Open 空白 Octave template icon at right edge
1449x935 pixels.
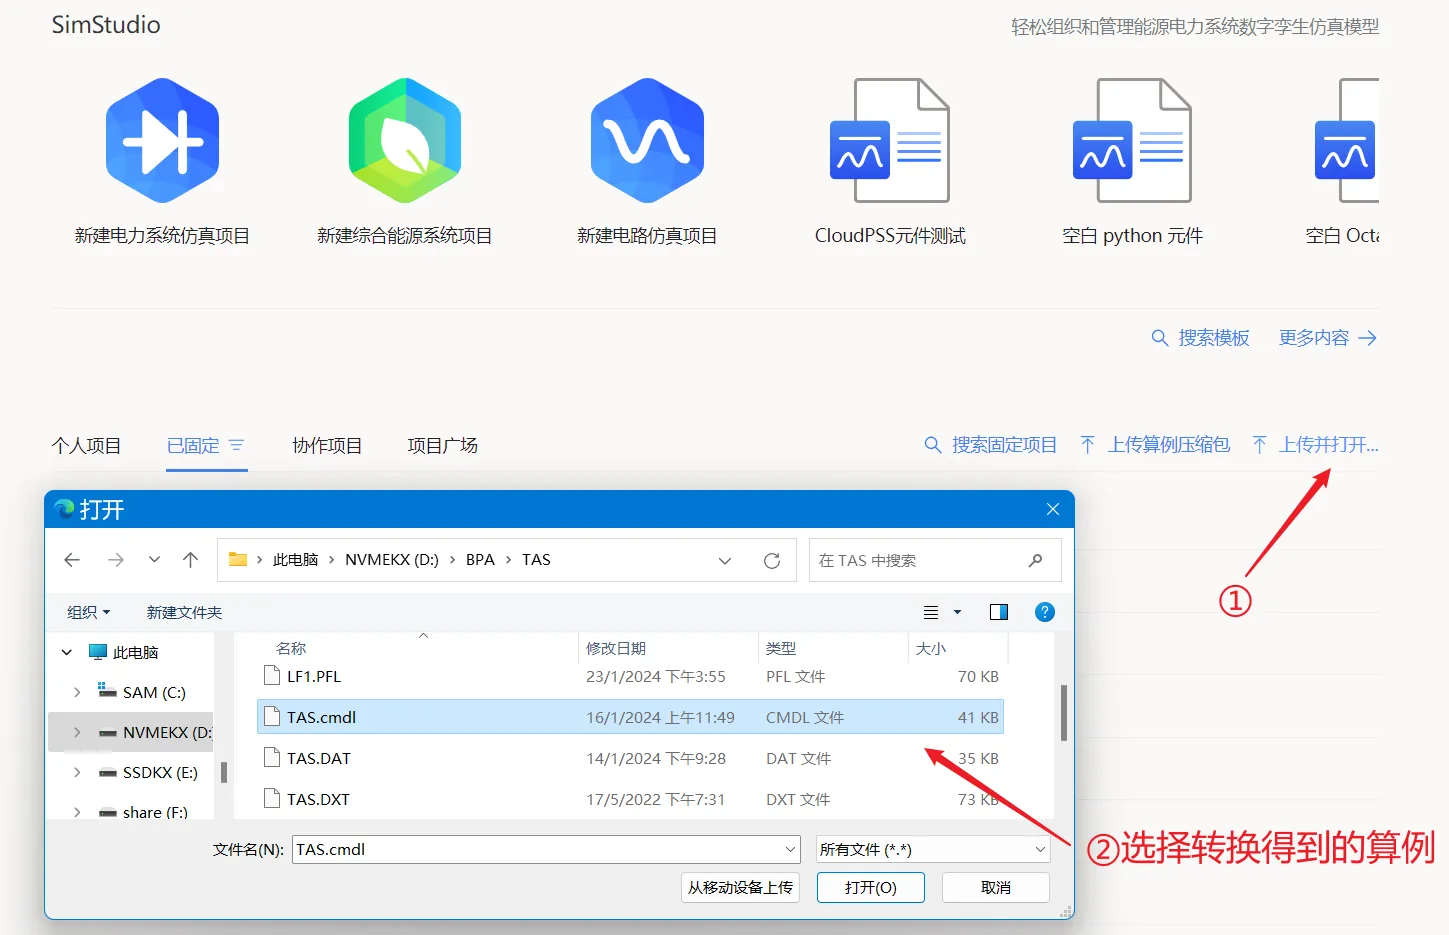[1347, 141]
